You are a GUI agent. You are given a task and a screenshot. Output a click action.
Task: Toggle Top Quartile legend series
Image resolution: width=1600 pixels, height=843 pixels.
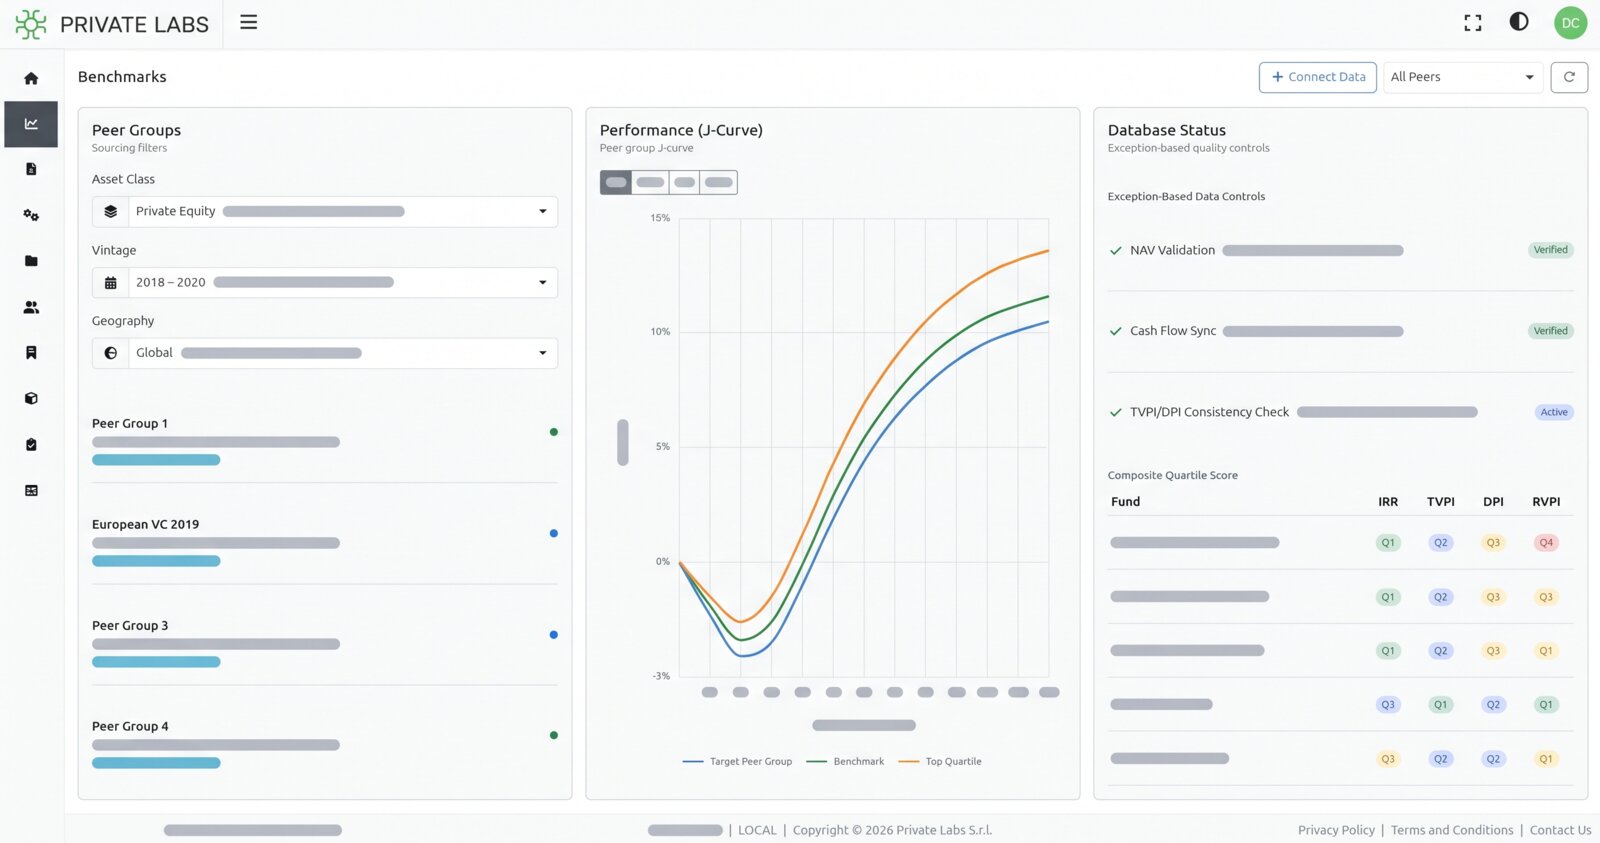point(940,762)
